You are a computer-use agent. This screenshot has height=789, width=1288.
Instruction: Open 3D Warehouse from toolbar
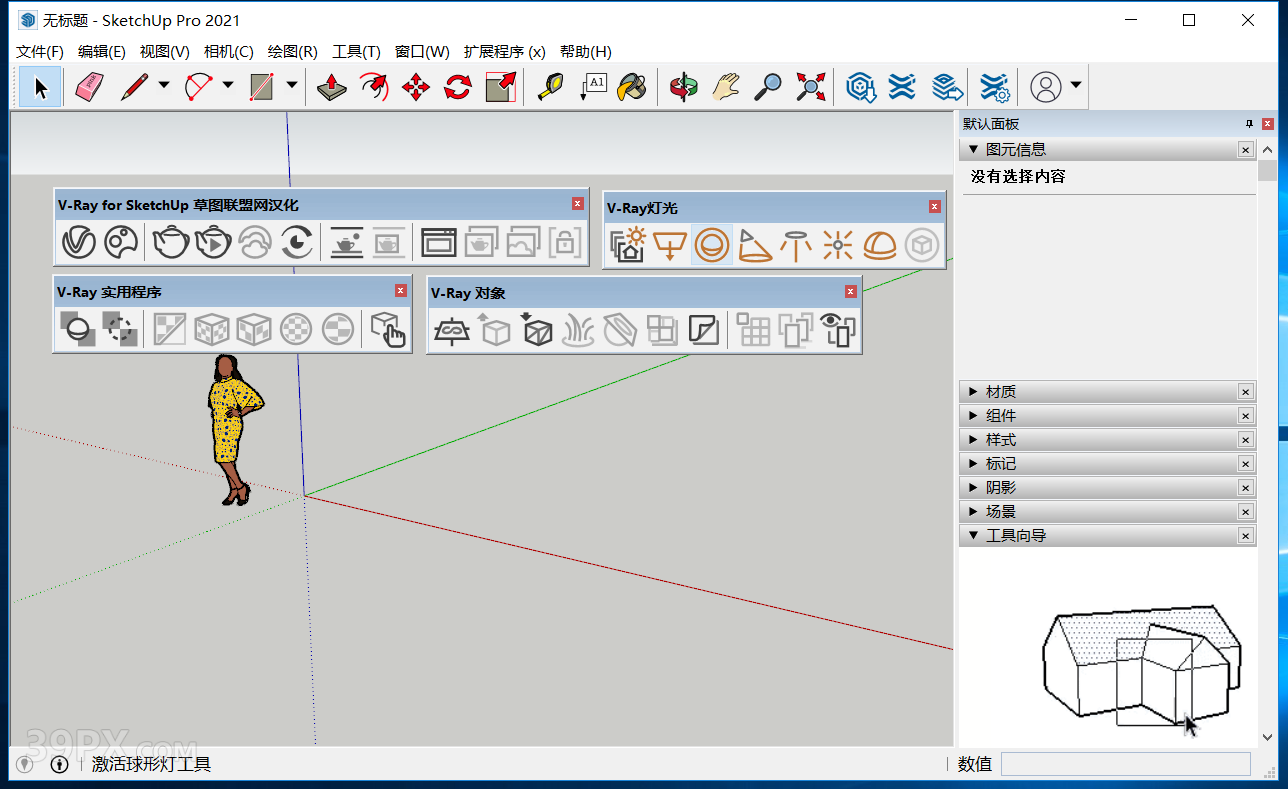pyautogui.click(x=861, y=87)
